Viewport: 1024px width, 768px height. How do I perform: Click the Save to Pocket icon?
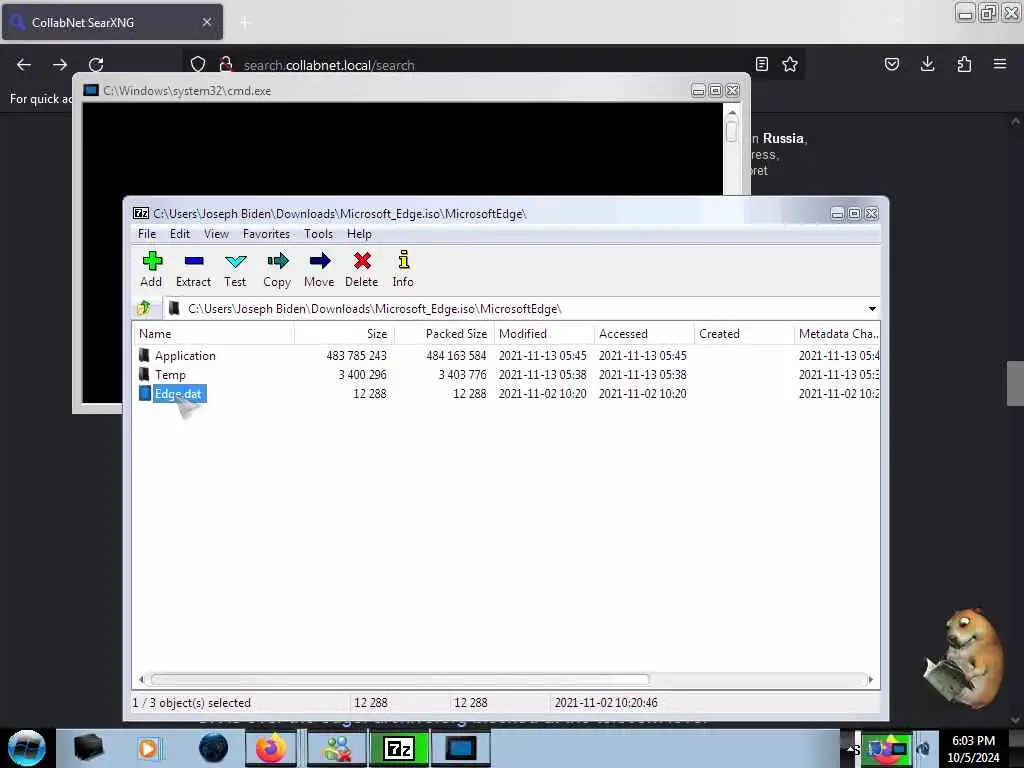892,64
